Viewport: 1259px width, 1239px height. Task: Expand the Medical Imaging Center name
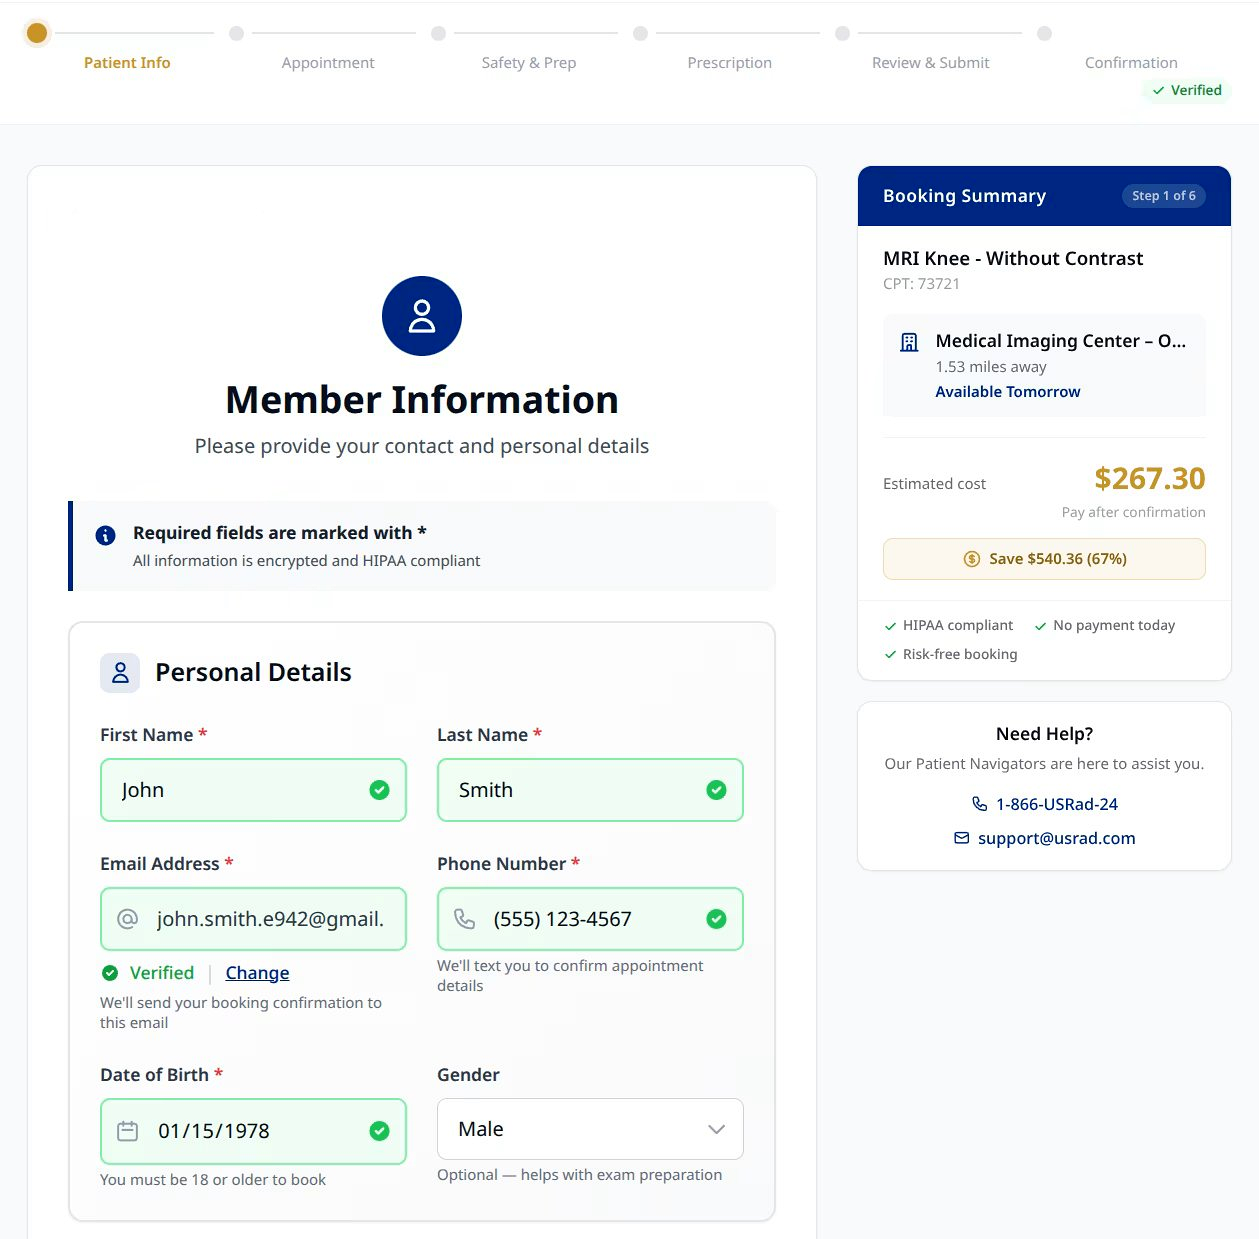(1060, 341)
